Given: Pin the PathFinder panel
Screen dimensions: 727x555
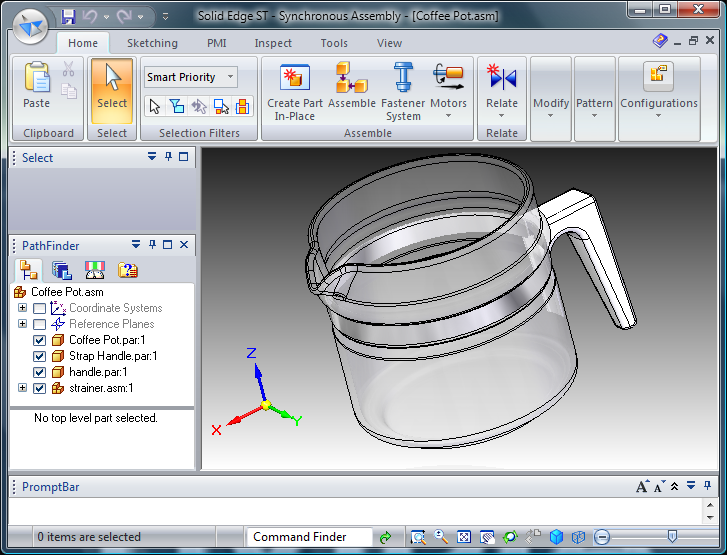Looking at the screenshot, I should click(x=152, y=244).
